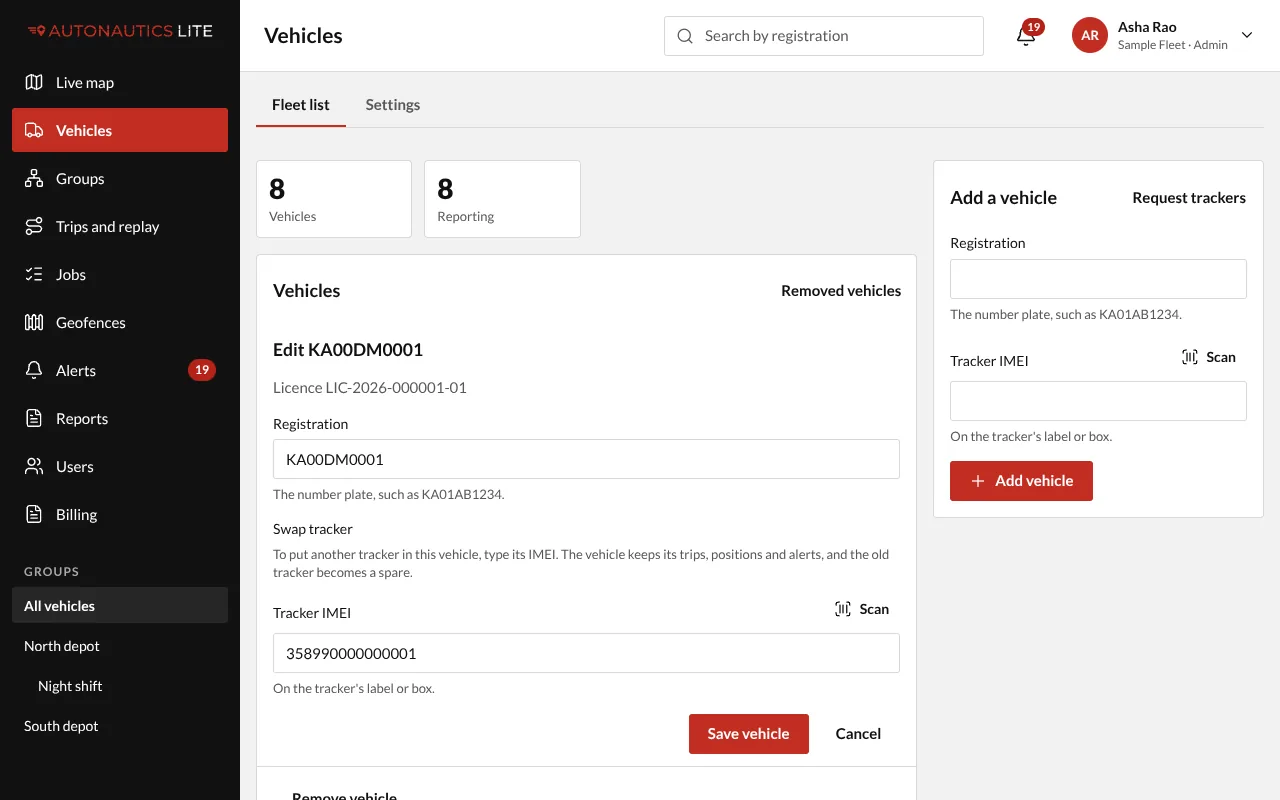The width and height of the screenshot is (1280, 800).
Task: Select All vehicles group
Action: 120,606
